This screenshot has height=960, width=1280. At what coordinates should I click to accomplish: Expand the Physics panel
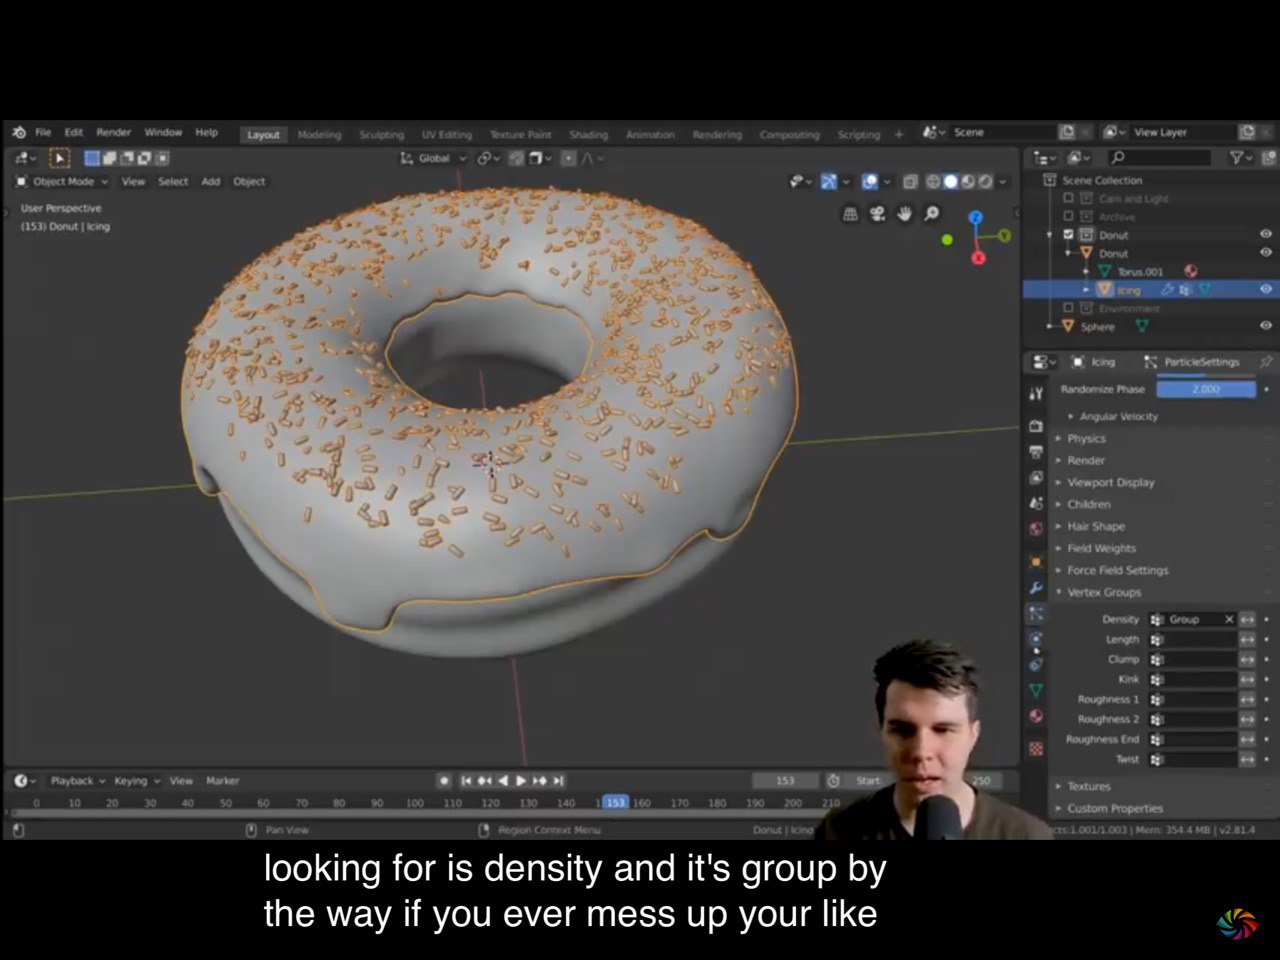coord(1085,438)
